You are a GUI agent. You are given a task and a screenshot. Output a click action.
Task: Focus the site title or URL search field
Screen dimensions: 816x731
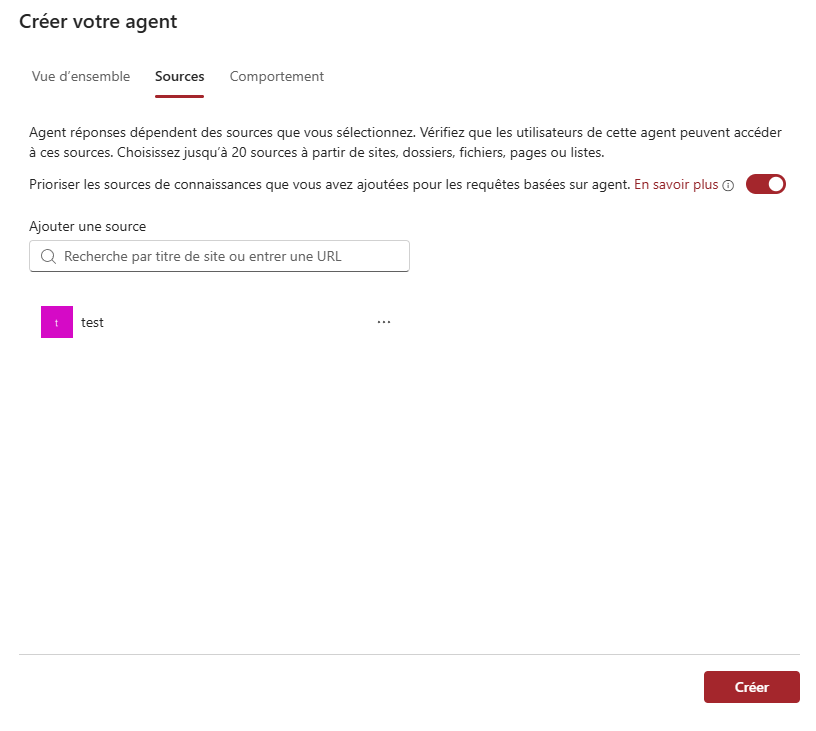(x=220, y=256)
